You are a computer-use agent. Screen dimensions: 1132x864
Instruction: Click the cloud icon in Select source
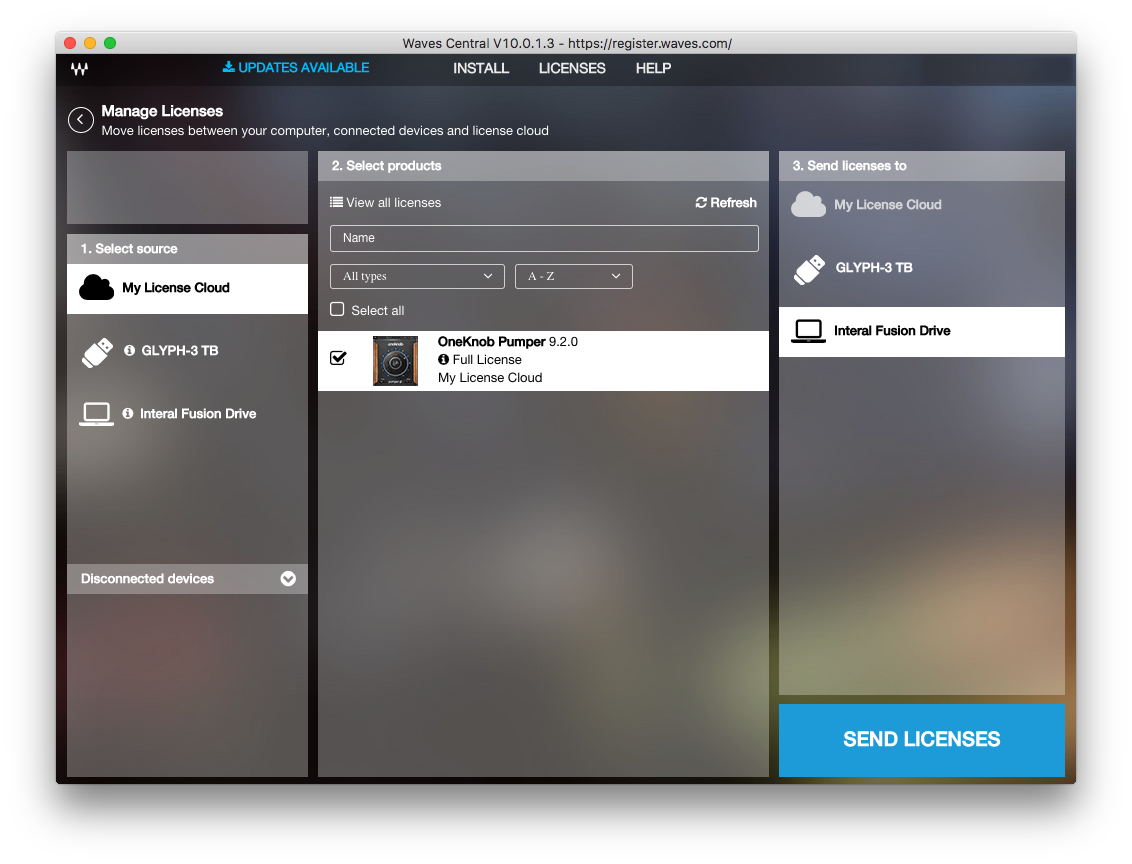pyautogui.click(x=96, y=287)
